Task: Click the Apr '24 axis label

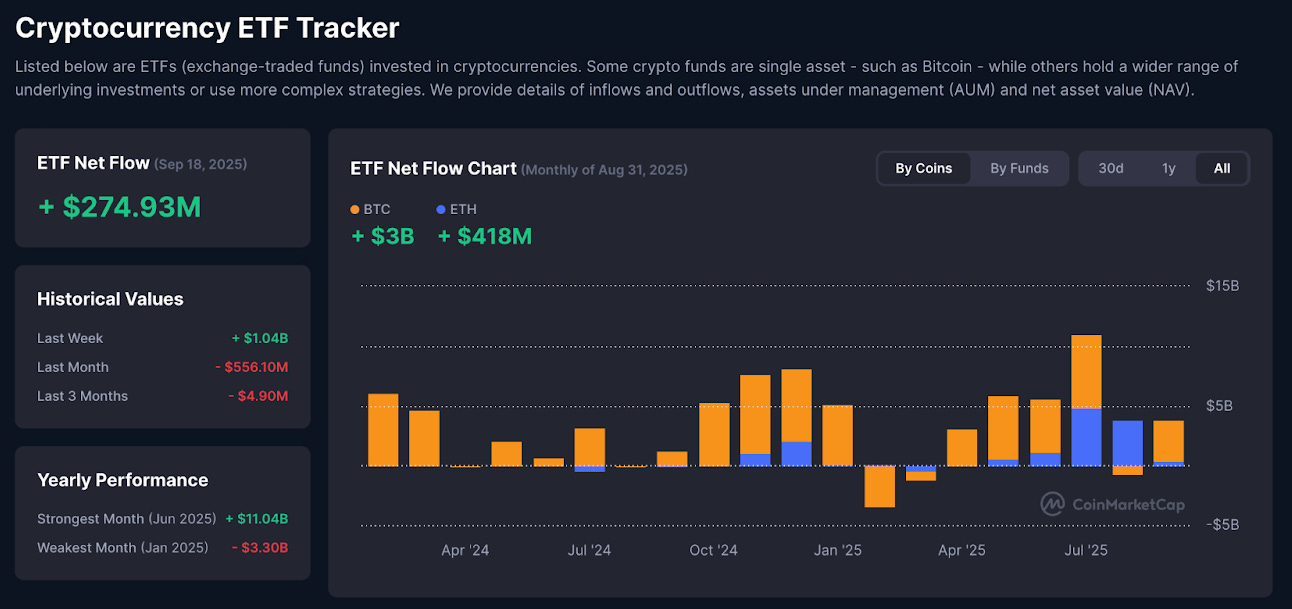Action: pyautogui.click(x=465, y=550)
